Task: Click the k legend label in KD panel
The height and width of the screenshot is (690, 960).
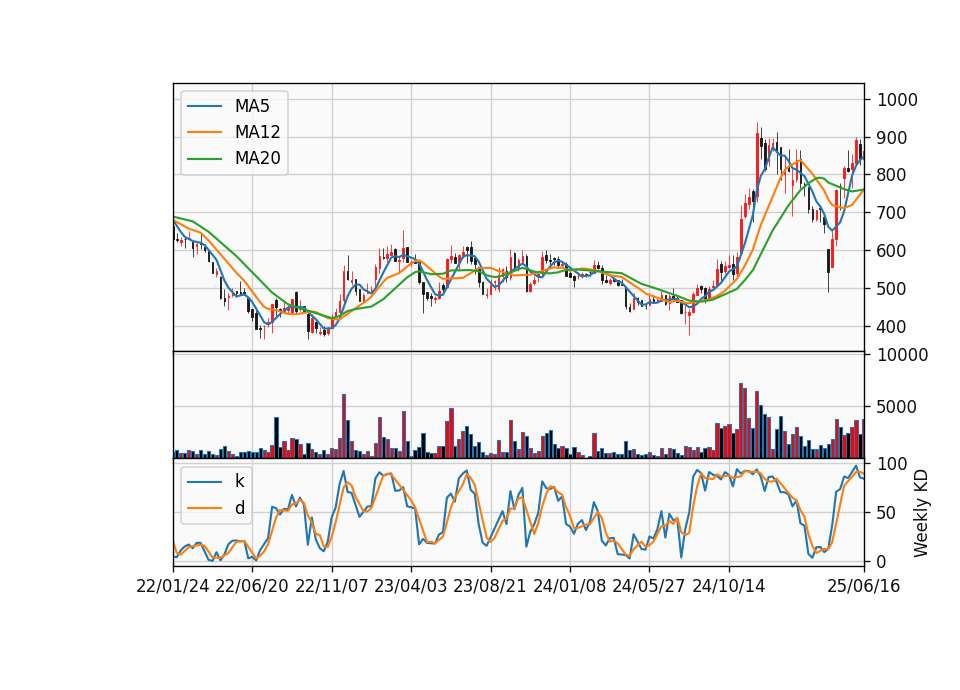Action: tap(239, 481)
